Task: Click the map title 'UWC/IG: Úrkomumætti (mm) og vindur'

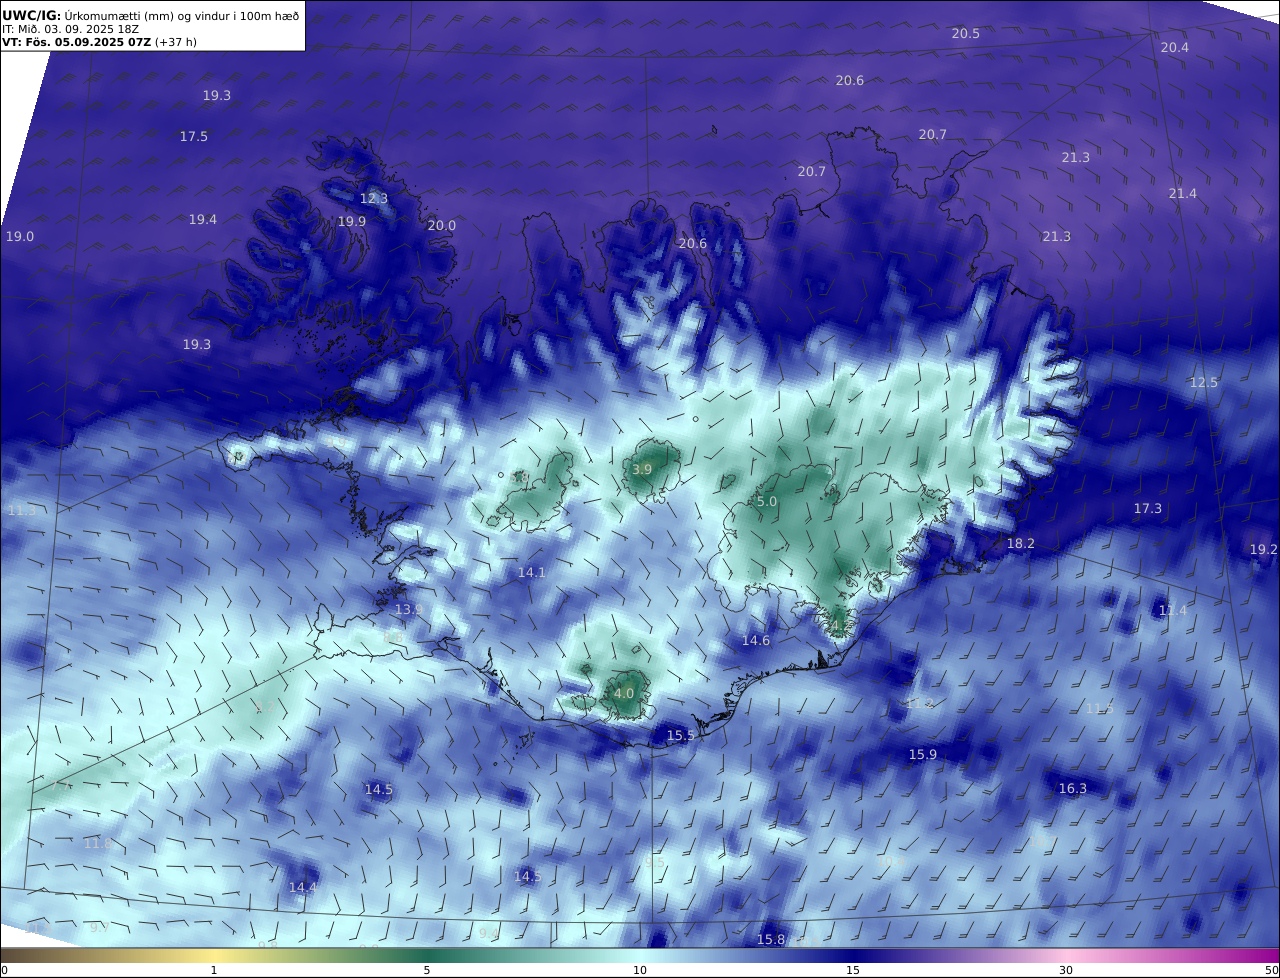Action: [x=150, y=15]
